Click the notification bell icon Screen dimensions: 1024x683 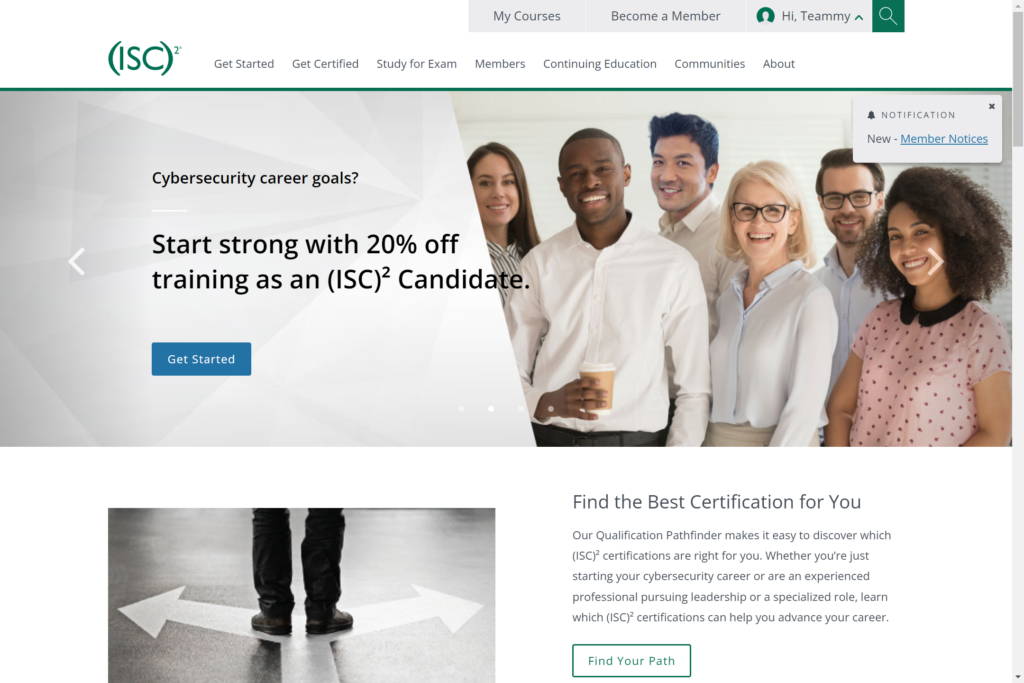(871, 115)
